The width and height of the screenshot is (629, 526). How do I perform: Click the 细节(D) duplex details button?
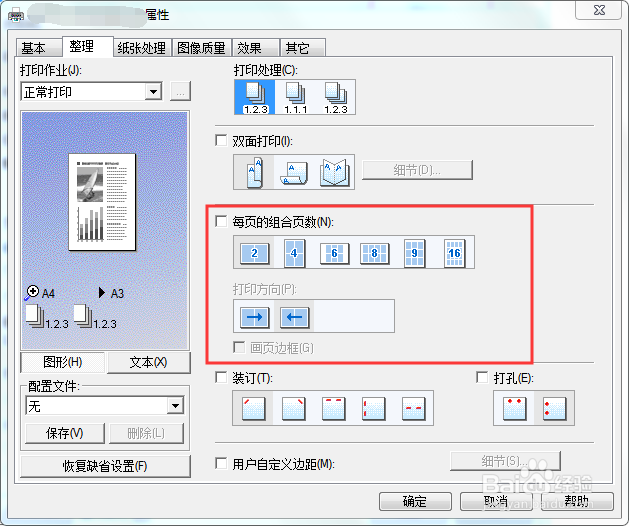coord(417,170)
